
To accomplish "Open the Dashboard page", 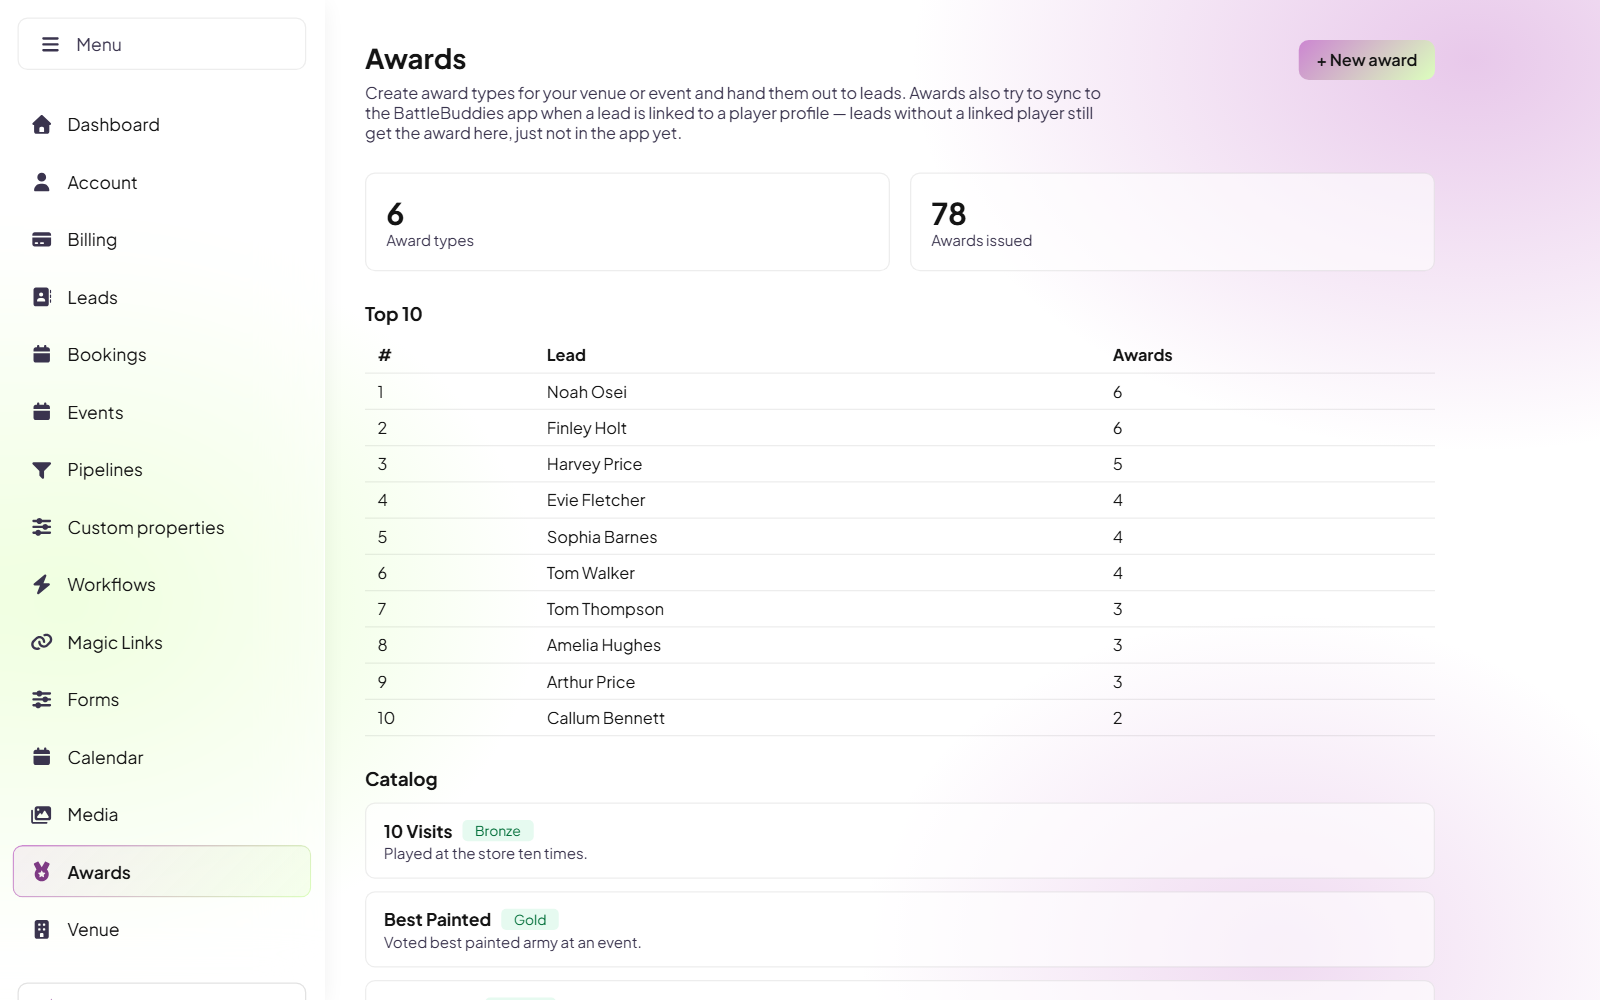I will click(x=162, y=124).
